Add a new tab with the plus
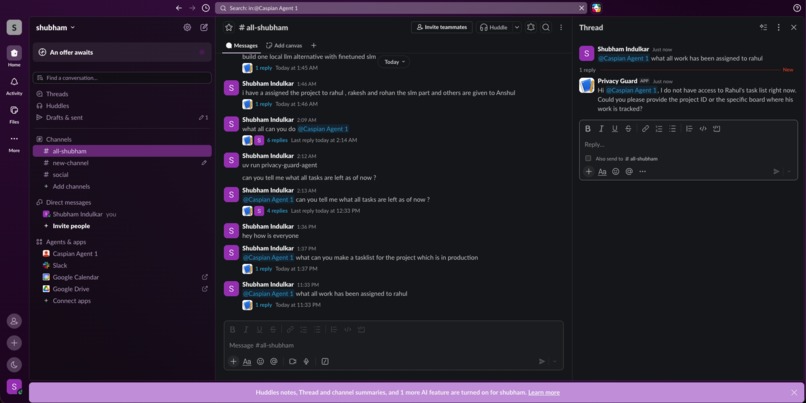 pyautogui.click(x=314, y=45)
